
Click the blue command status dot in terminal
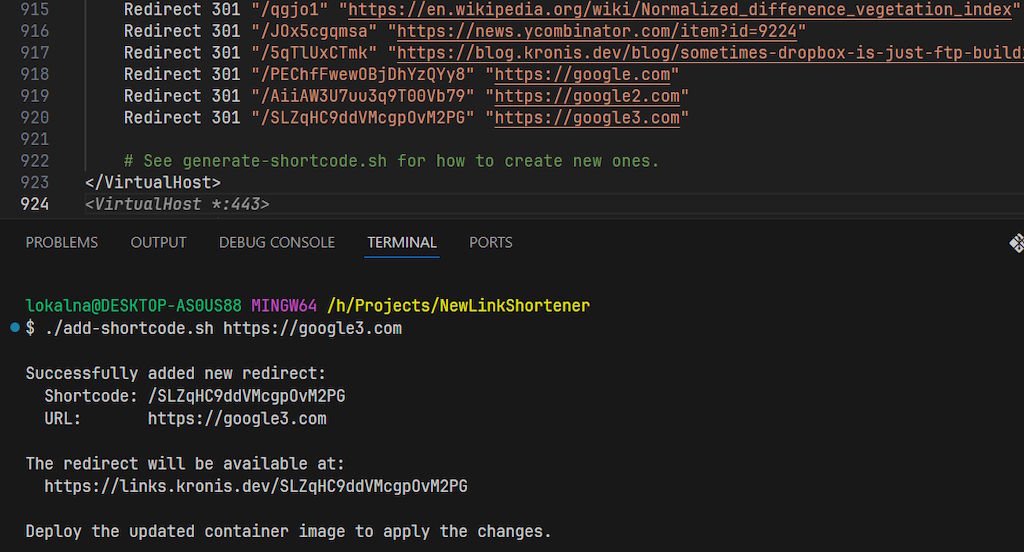tap(15, 328)
